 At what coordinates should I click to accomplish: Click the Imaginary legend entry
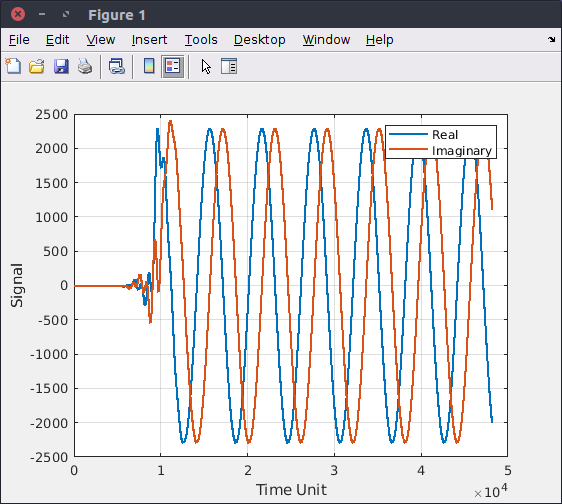pyautogui.click(x=462, y=151)
